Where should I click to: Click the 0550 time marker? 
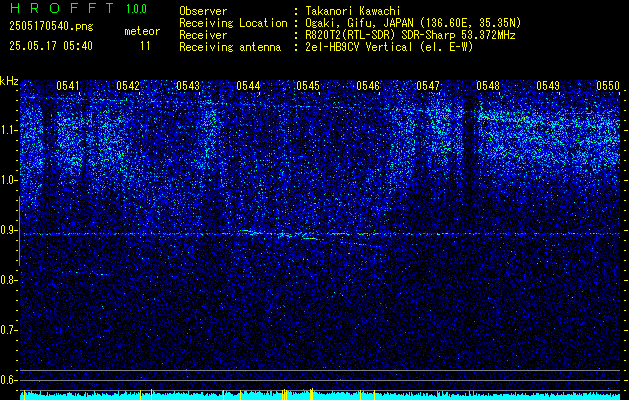pyautogui.click(x=608, y=86)
